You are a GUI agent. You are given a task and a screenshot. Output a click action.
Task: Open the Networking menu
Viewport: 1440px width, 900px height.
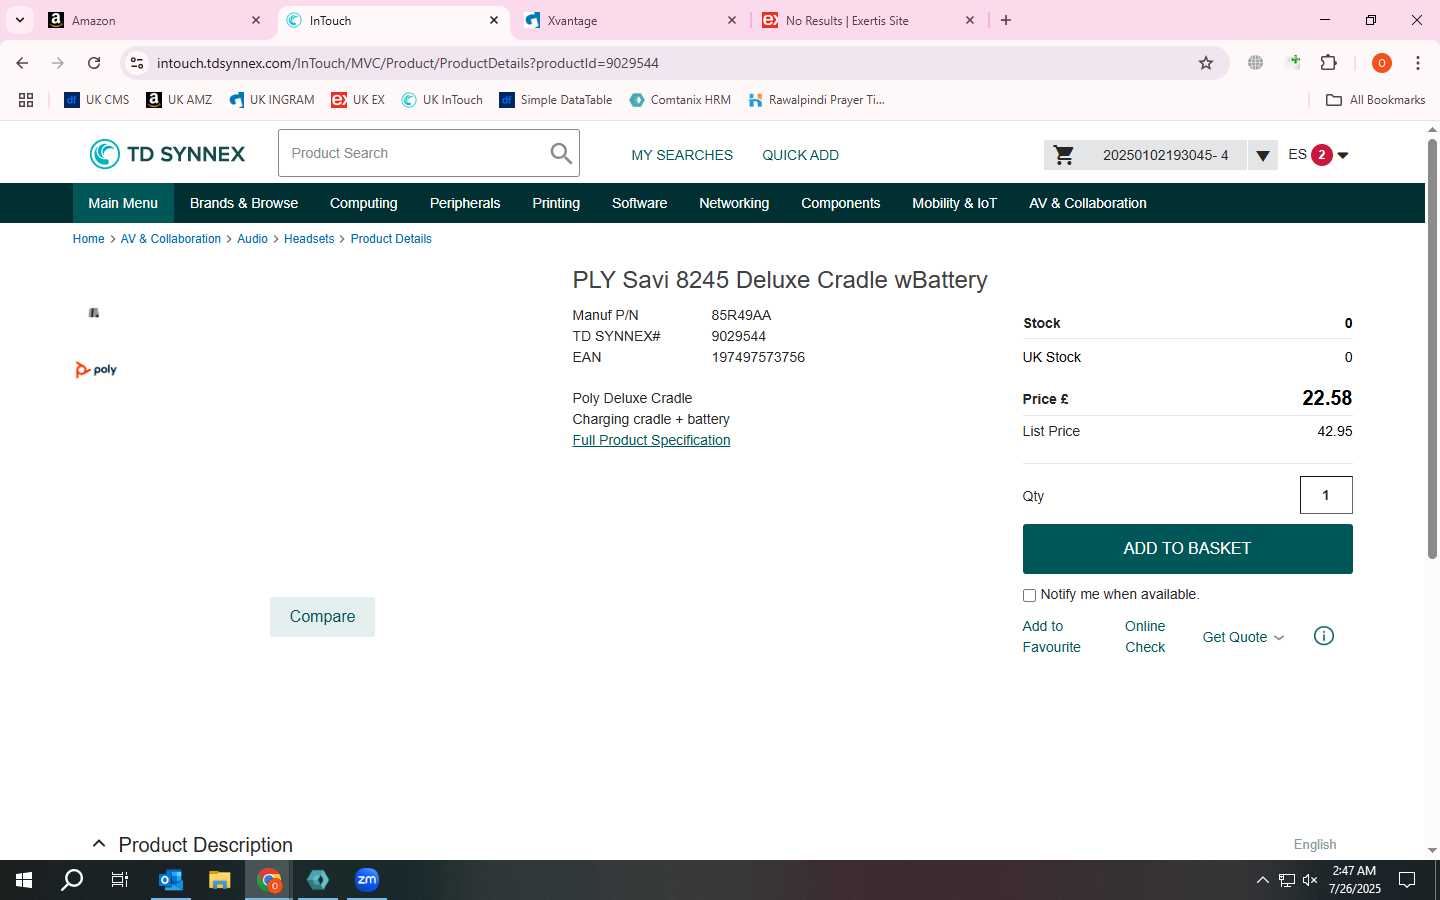tap(734, 203)
